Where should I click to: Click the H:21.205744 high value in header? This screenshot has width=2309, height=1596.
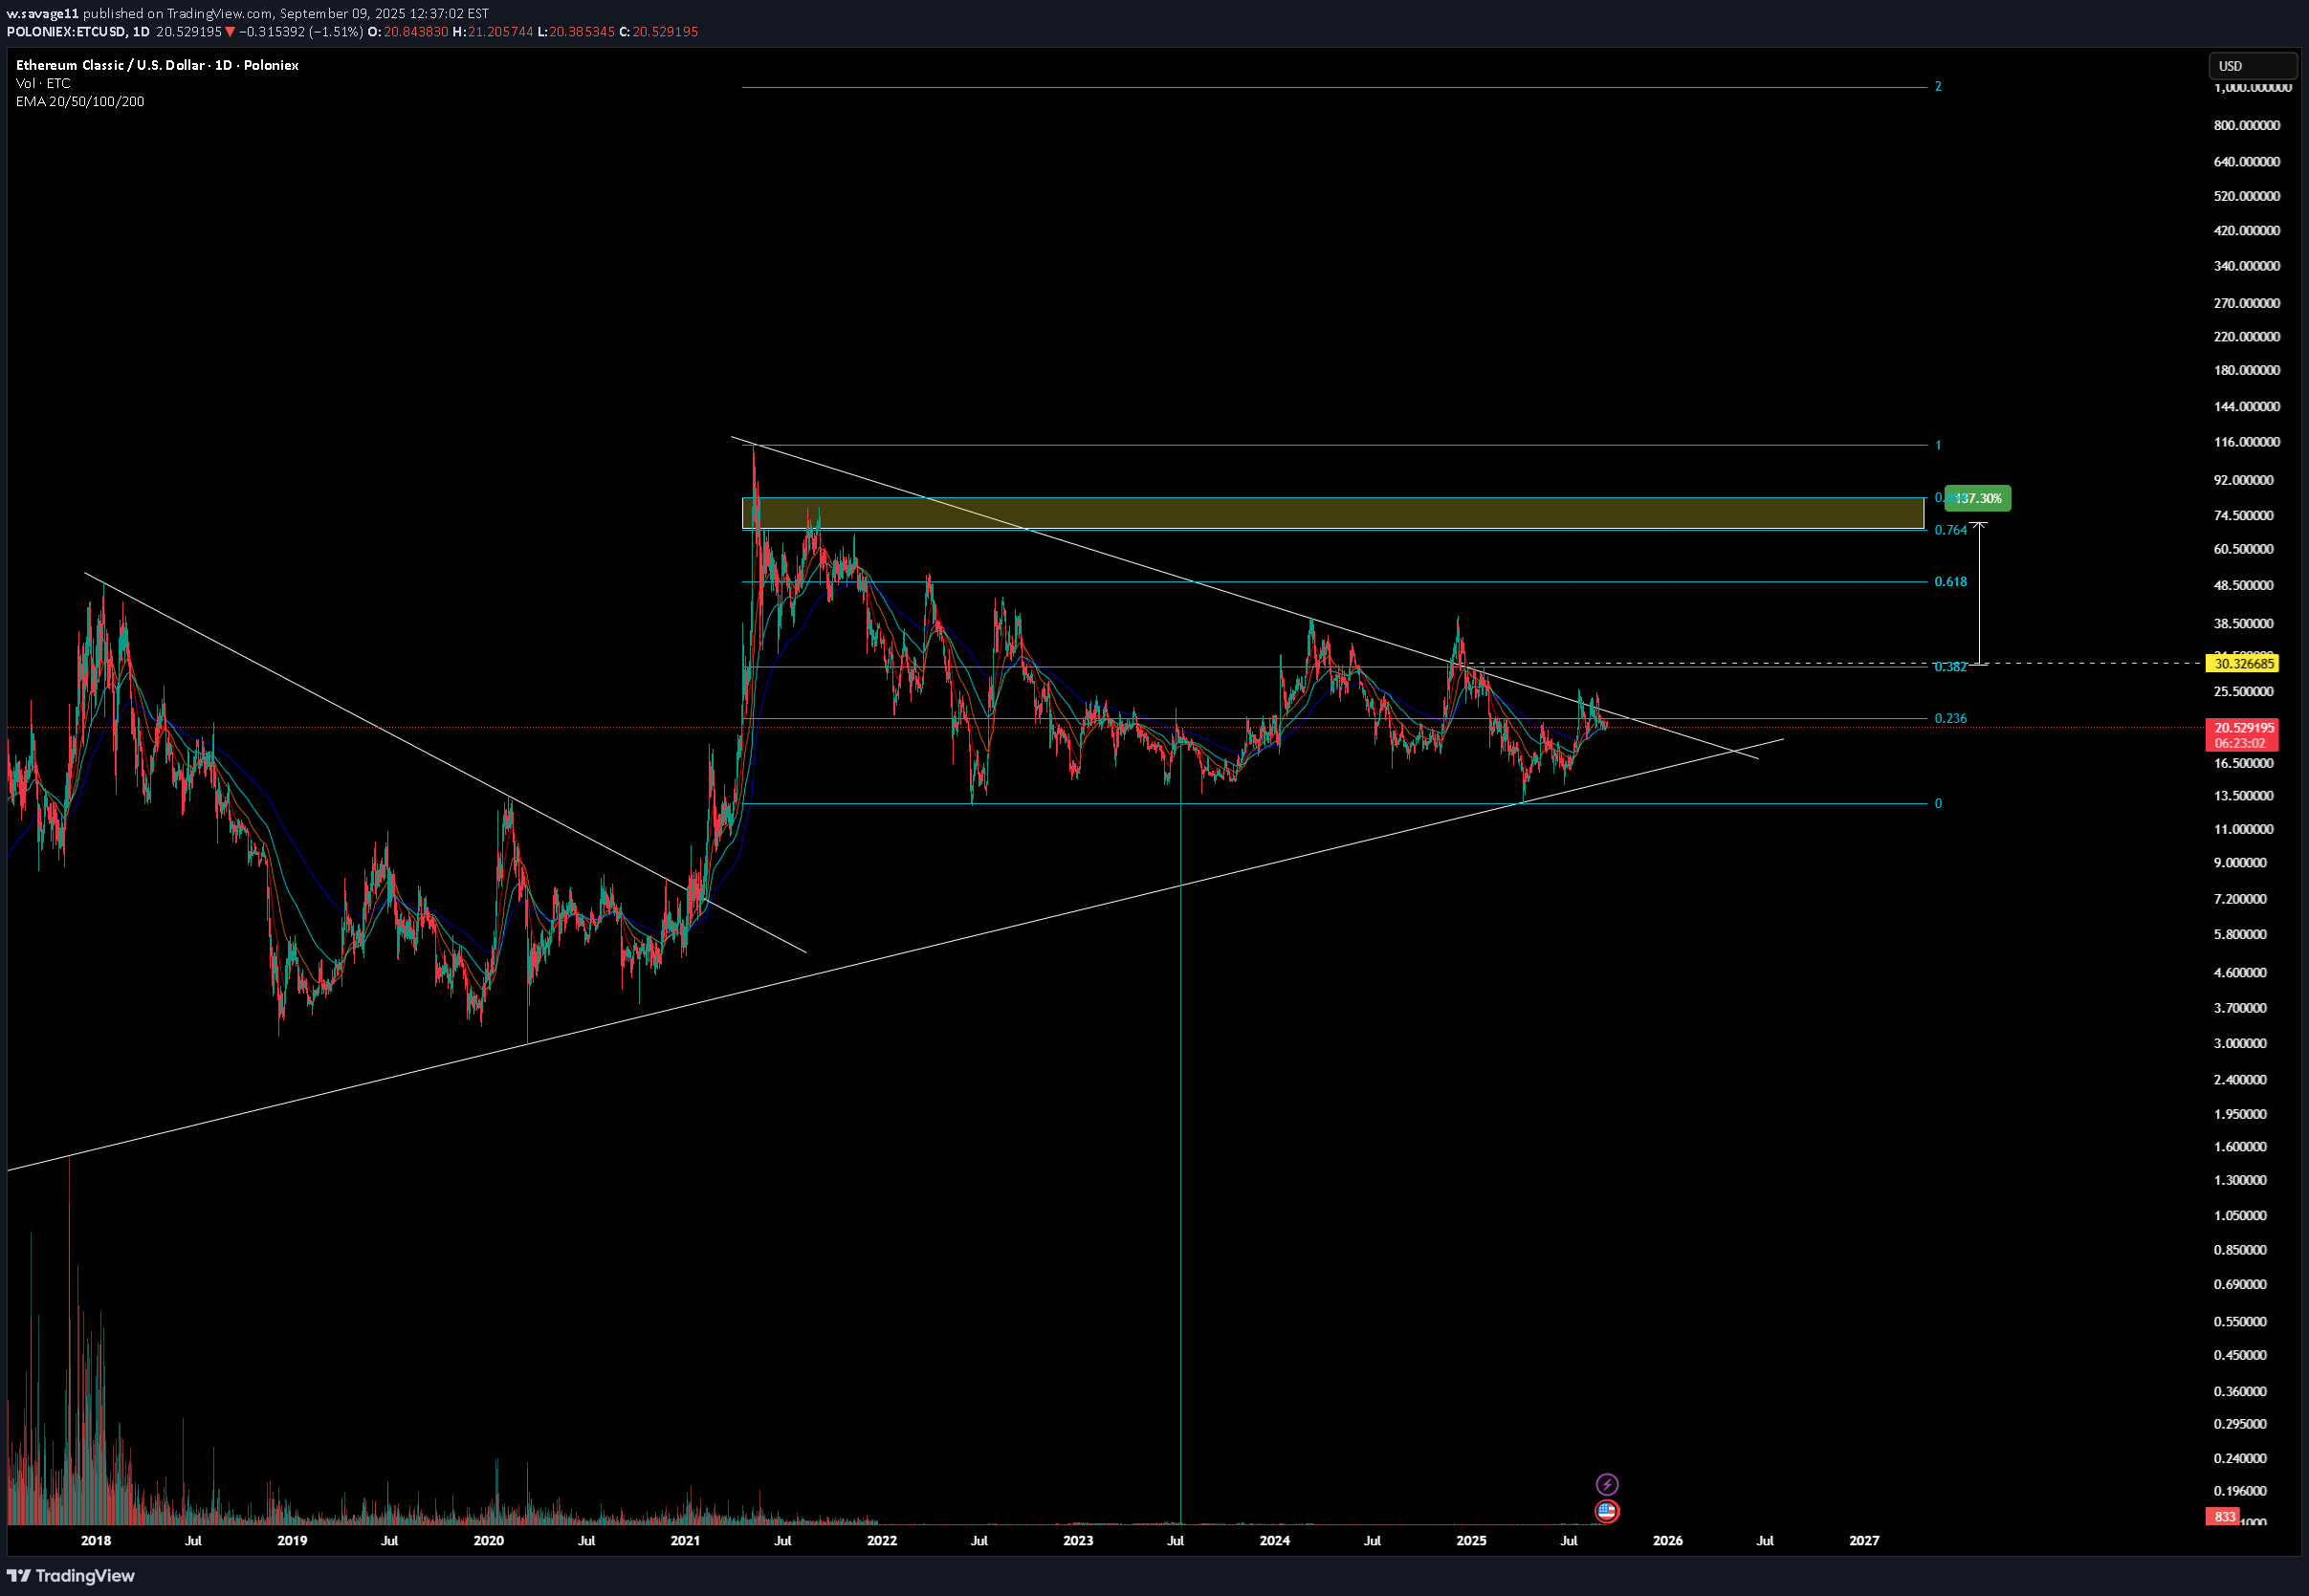(x=493, y=32)
